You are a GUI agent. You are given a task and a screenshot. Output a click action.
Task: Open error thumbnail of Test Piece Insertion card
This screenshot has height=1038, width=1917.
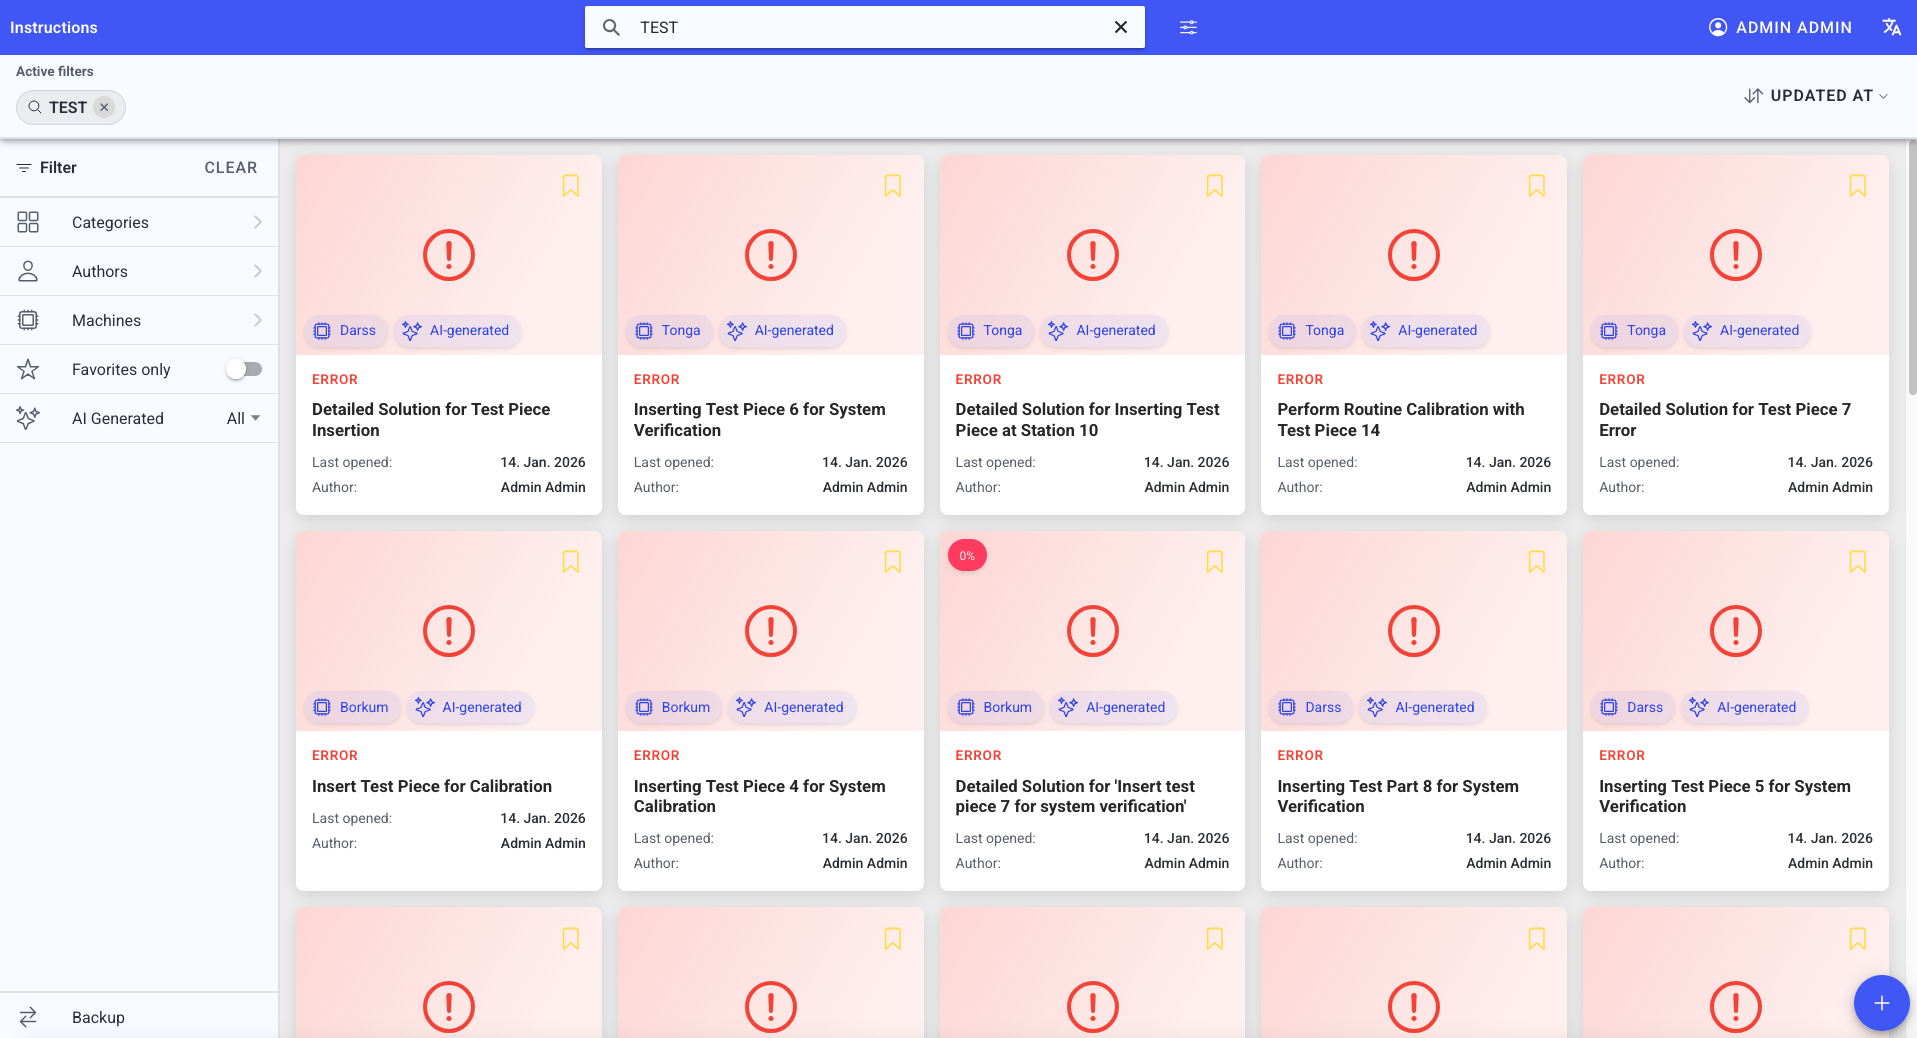(449, 255)
